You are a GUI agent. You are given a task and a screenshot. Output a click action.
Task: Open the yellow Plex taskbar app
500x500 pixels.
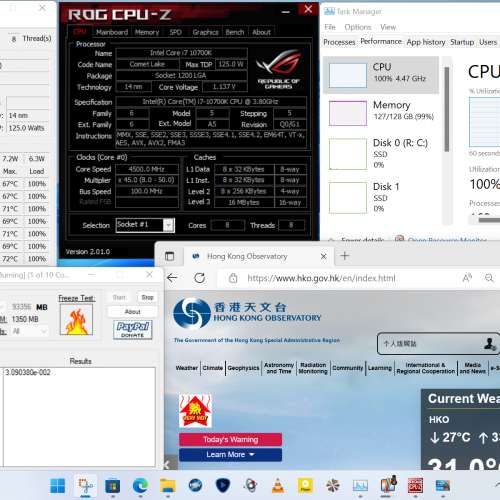click(x=305, y=486)
